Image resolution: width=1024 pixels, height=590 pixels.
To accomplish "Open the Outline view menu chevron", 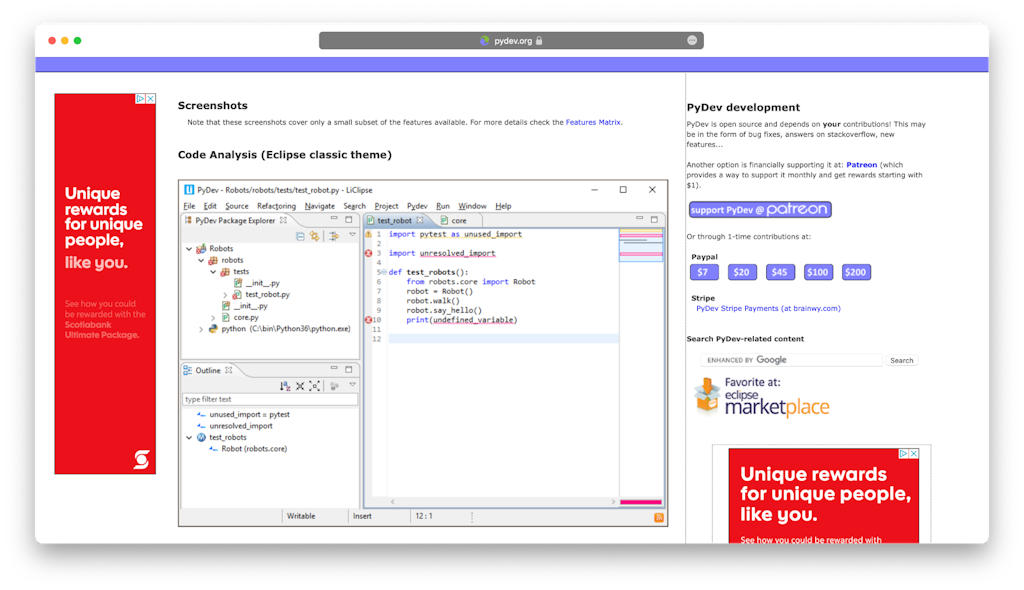I will (352, 385).
